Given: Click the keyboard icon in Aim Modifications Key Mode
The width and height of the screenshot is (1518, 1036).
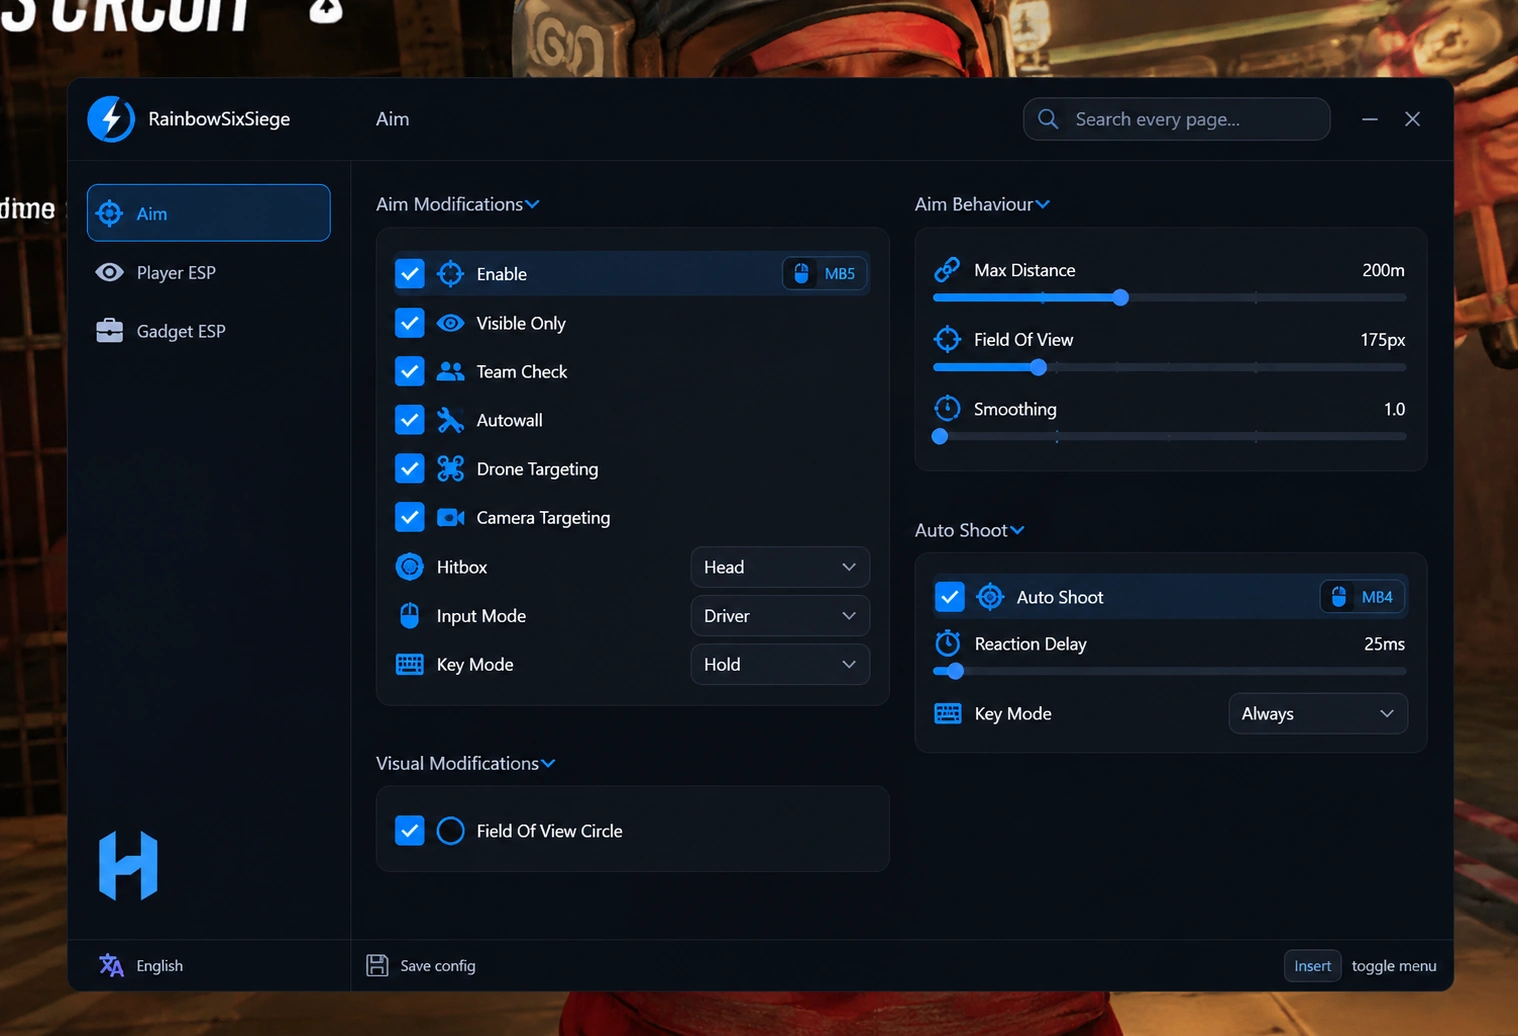Looking at the screenshot, I should (x=410, y=665).
